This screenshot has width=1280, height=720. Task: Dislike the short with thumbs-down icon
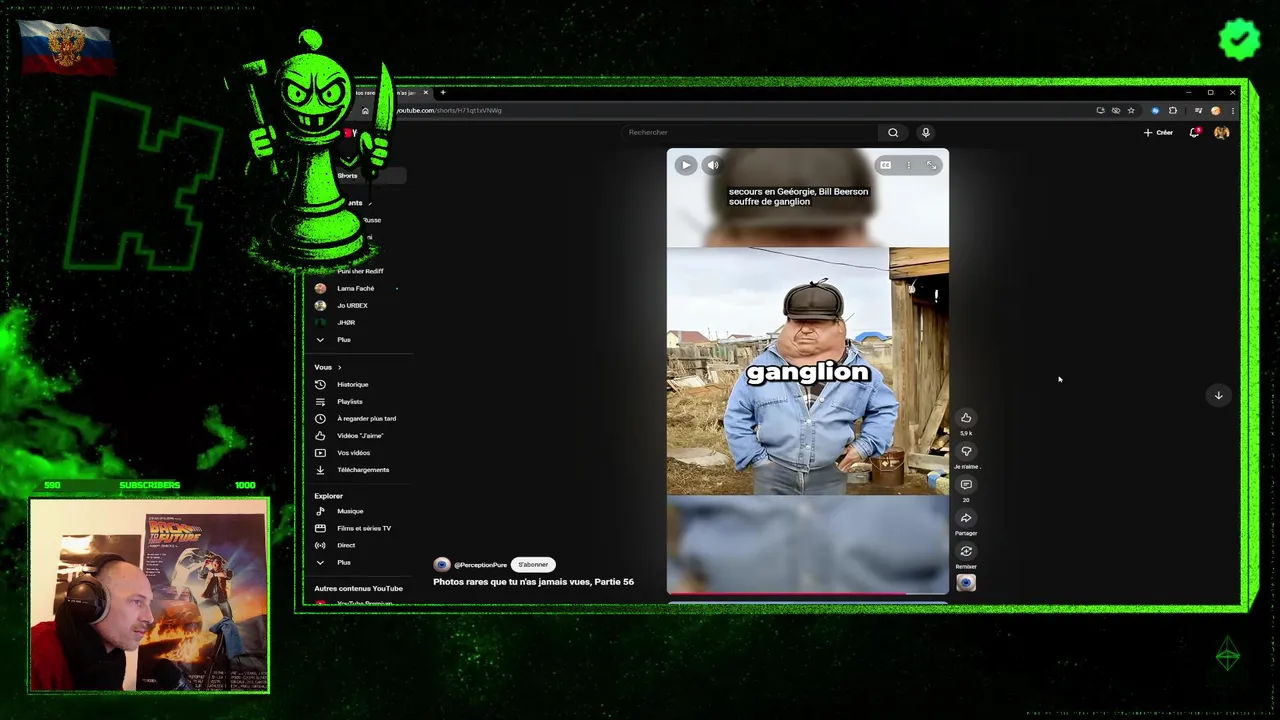click(x=966, y=451)
